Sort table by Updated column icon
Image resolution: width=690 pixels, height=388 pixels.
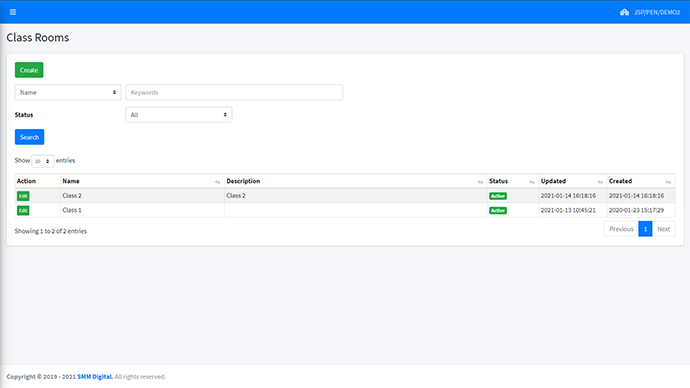[600, 182]
